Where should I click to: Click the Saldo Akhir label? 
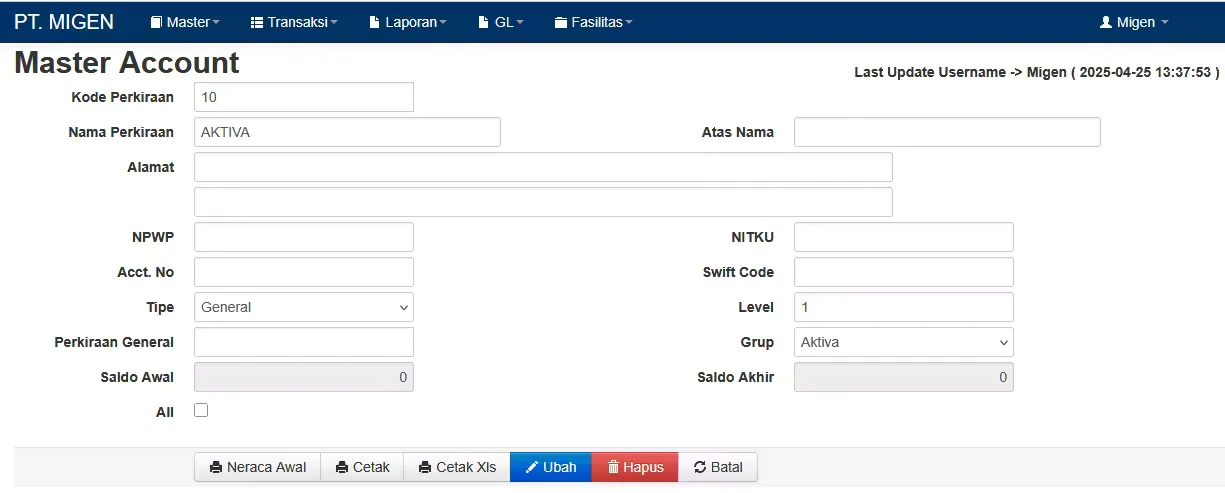click(736, 377)
